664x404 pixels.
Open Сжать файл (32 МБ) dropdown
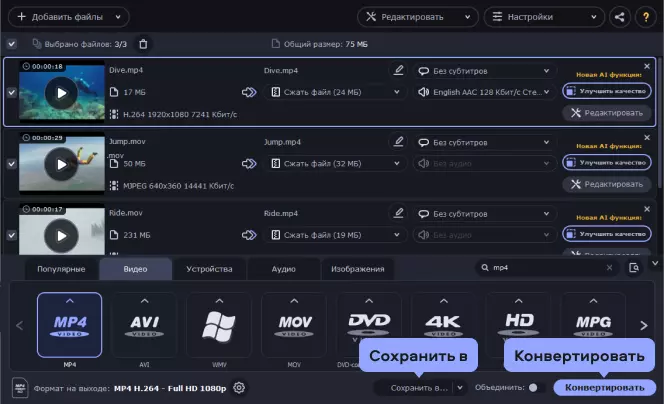coord(335,164)
